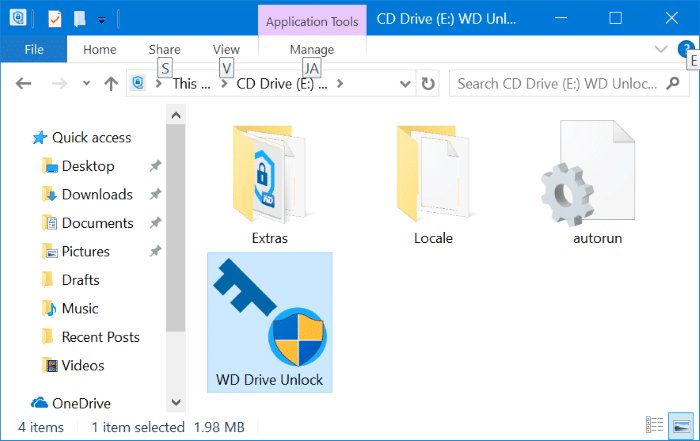Click the drive icon in the address bar
The image size is (700, 441).
click(138, 83)
